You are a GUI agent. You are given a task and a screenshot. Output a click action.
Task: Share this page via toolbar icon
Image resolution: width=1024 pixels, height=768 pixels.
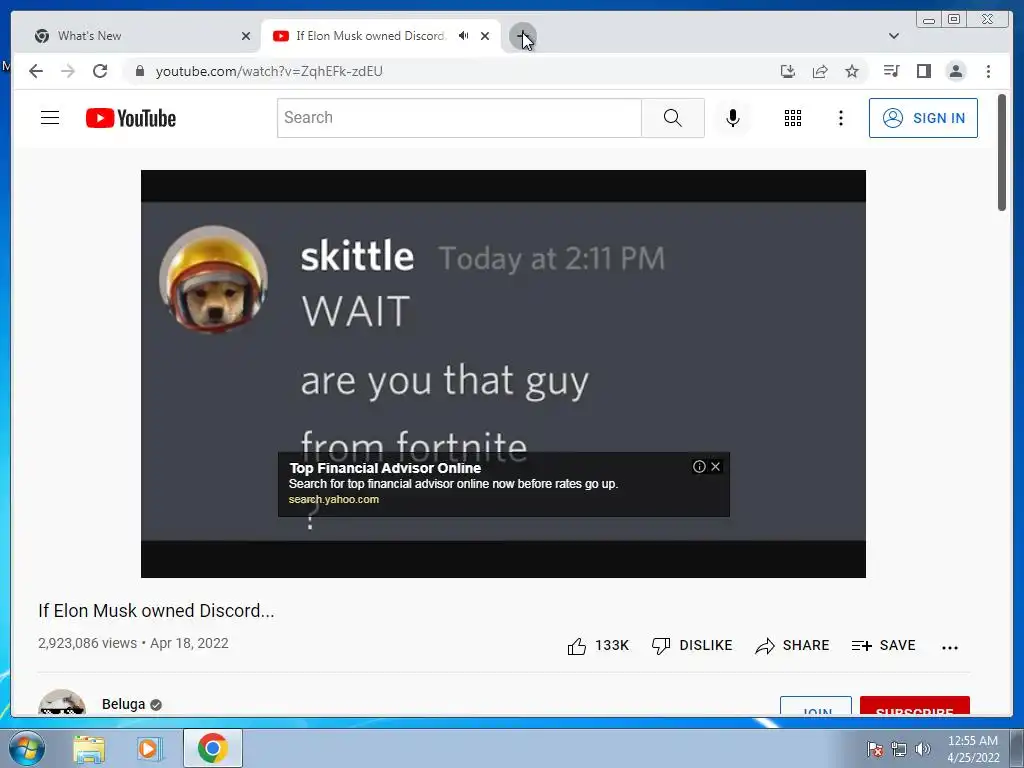pos(820,71)
